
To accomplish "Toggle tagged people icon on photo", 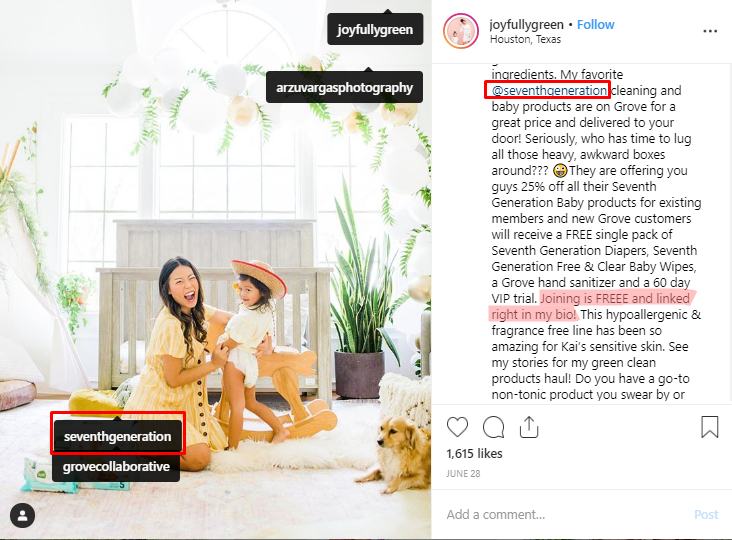I will tap(22, 515).
